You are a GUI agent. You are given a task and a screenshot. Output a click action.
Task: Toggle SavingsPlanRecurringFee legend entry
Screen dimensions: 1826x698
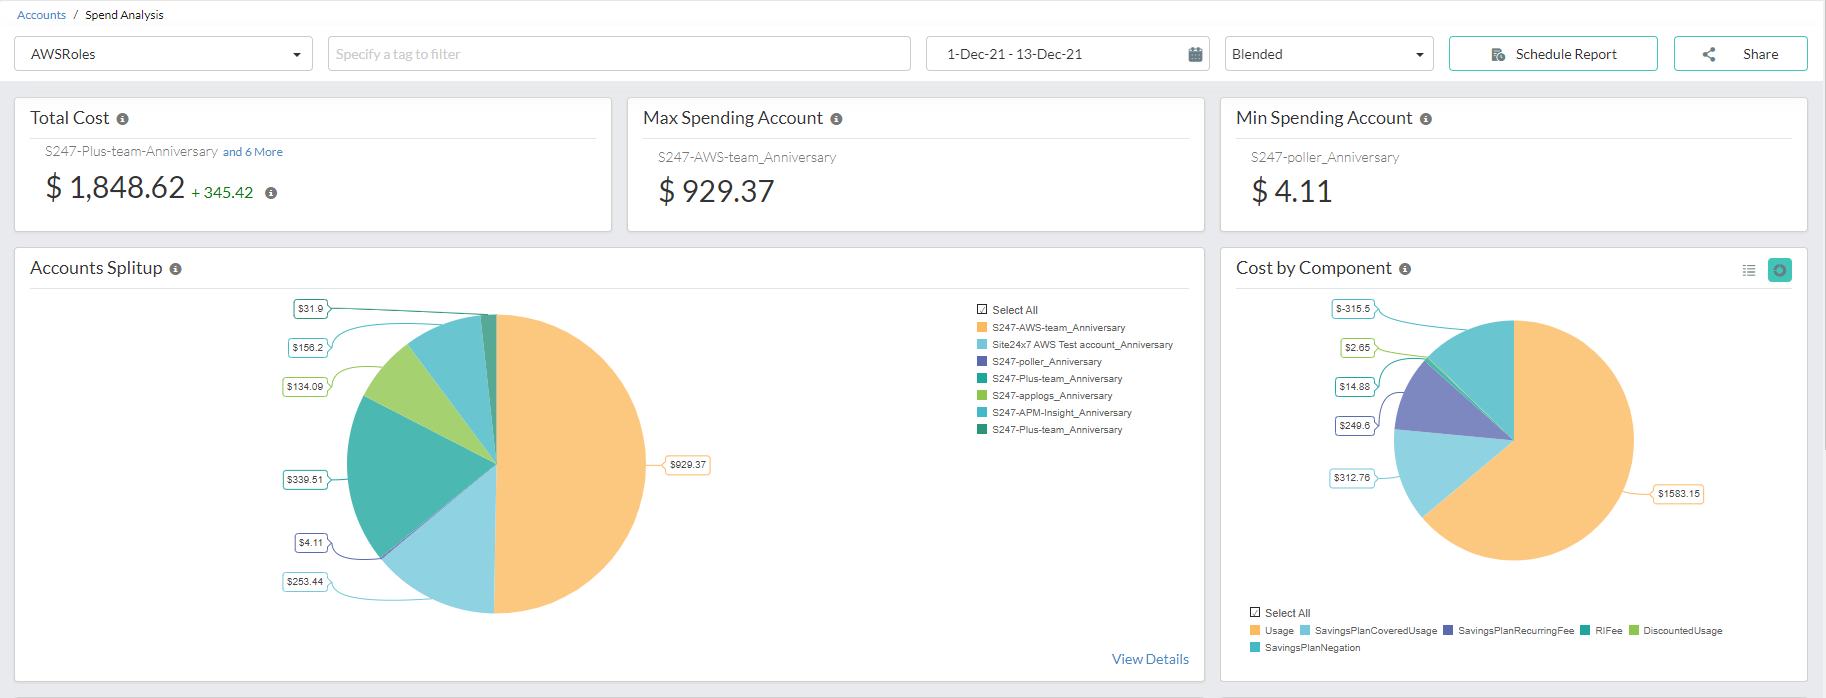click(x=1508, y=630)
